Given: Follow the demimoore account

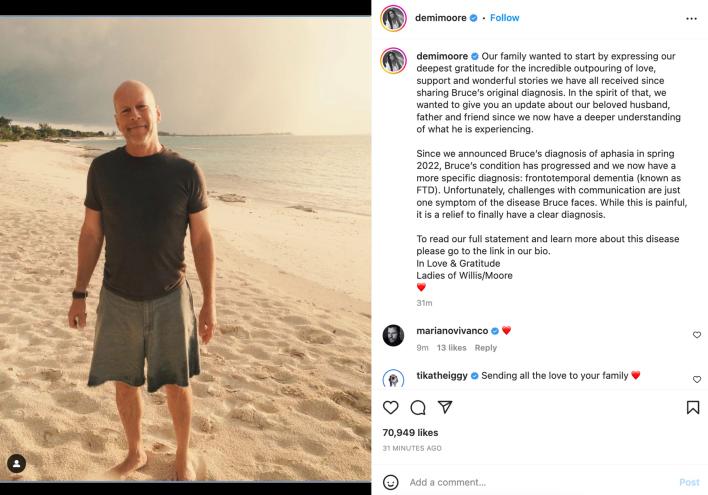Looking at the screenshot, I should tap(504, 18).
